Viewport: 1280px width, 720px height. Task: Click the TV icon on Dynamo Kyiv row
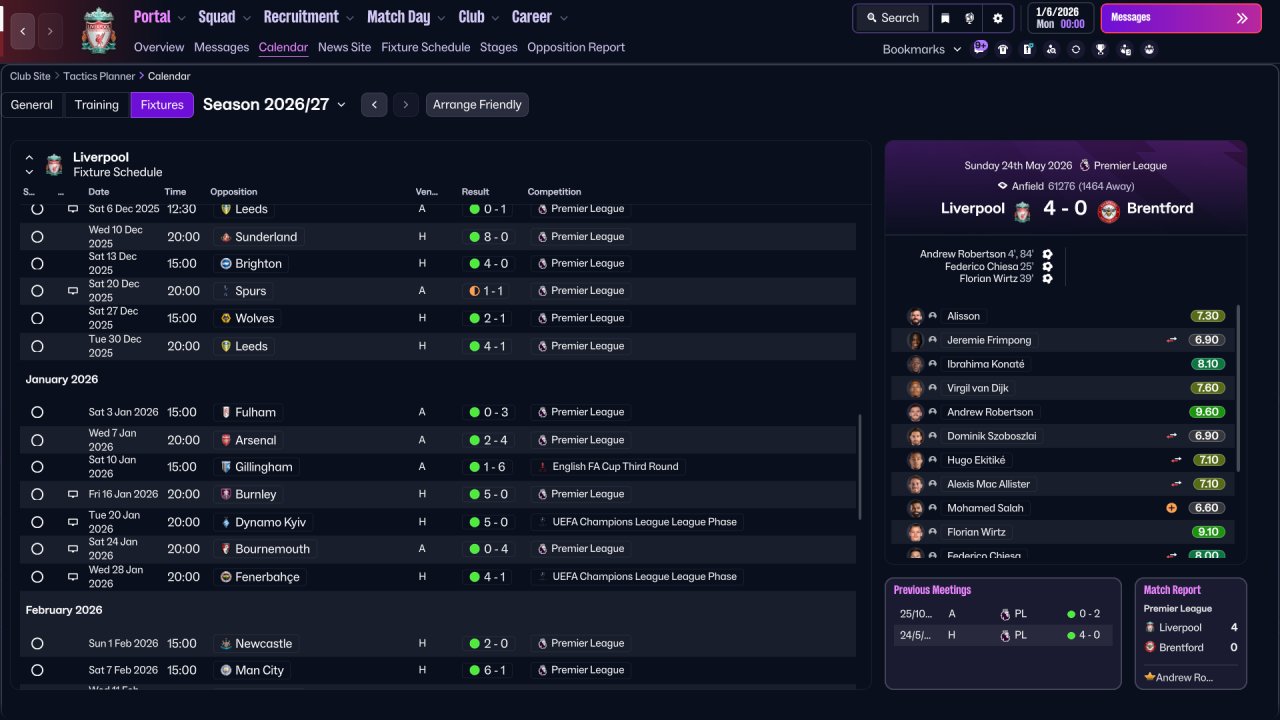(73, 522)
